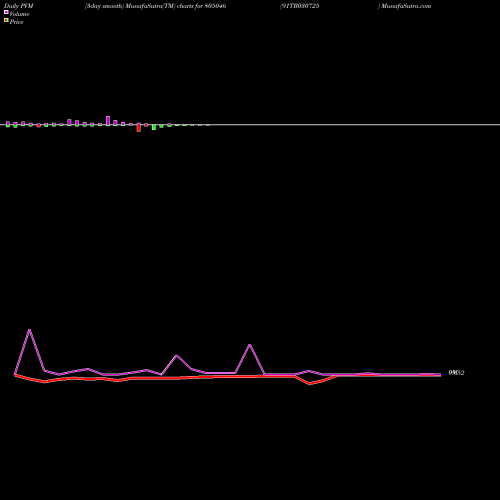Select the 'Price' legend label
This screenshot has width=500, height=500.
pyautogui.click(x=16, y=22)
